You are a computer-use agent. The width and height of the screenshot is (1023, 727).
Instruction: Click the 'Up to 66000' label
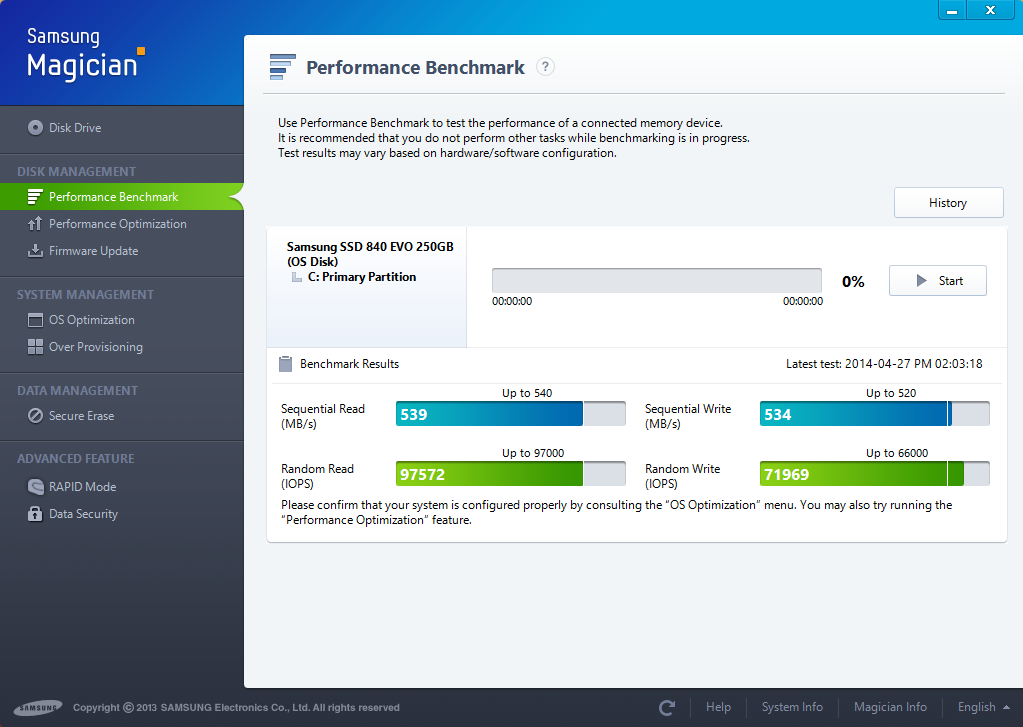tap(896, 453)
